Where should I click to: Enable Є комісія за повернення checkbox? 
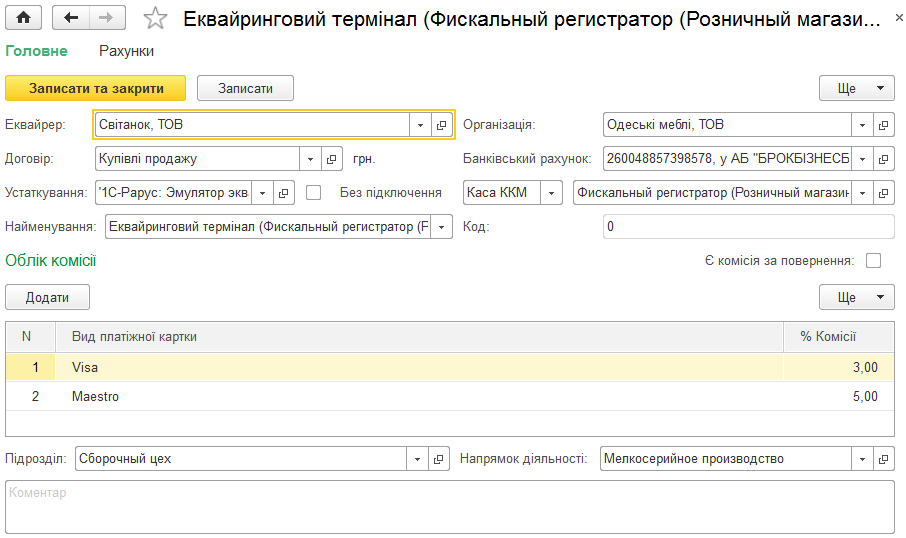tap(874, 261)
